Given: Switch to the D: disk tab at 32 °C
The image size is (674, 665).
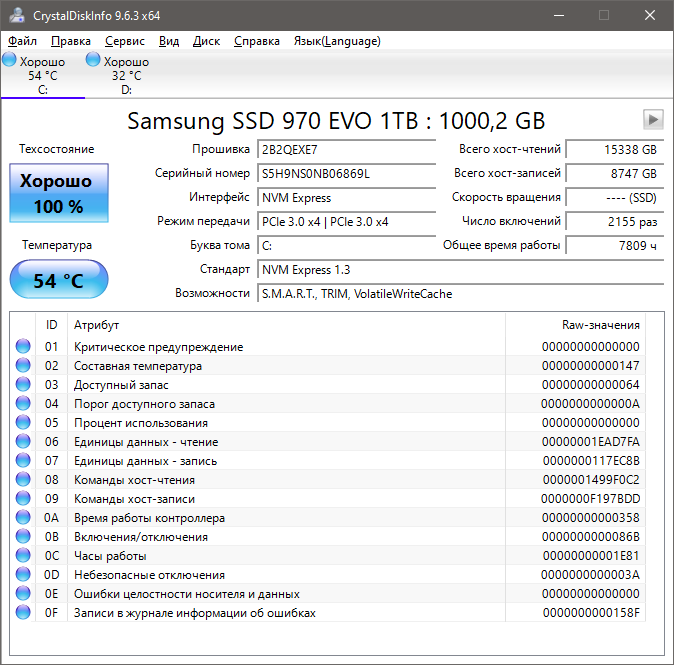Looking at the screenshot, I should tap(126, 75).
